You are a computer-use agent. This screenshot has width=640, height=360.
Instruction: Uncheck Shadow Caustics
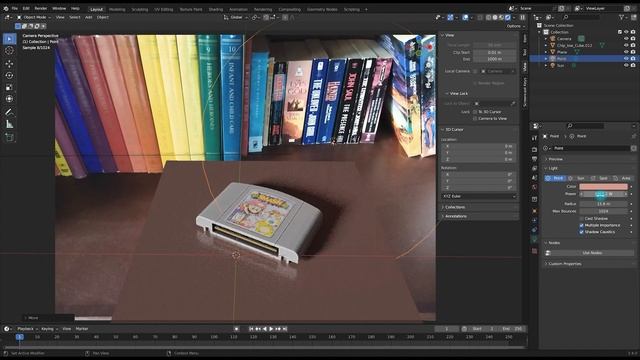582,232
